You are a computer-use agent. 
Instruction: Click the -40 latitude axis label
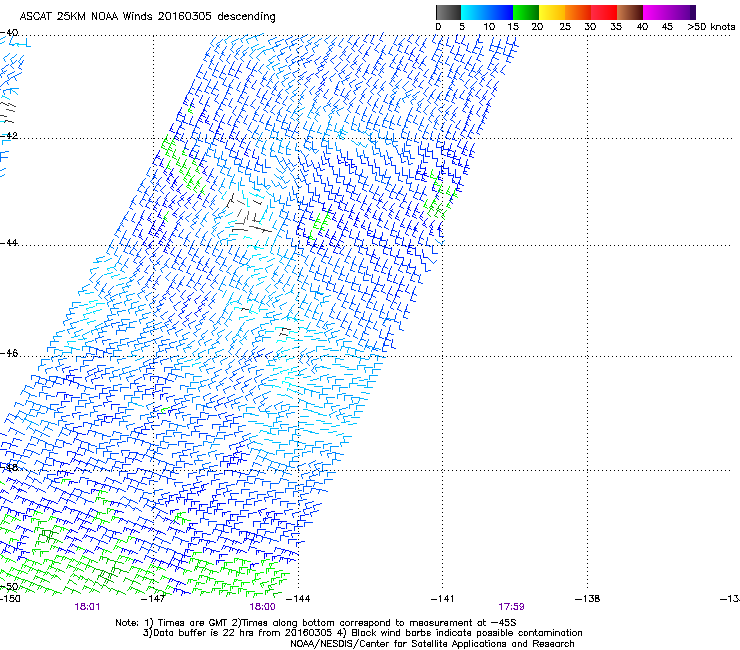point(9,33)
